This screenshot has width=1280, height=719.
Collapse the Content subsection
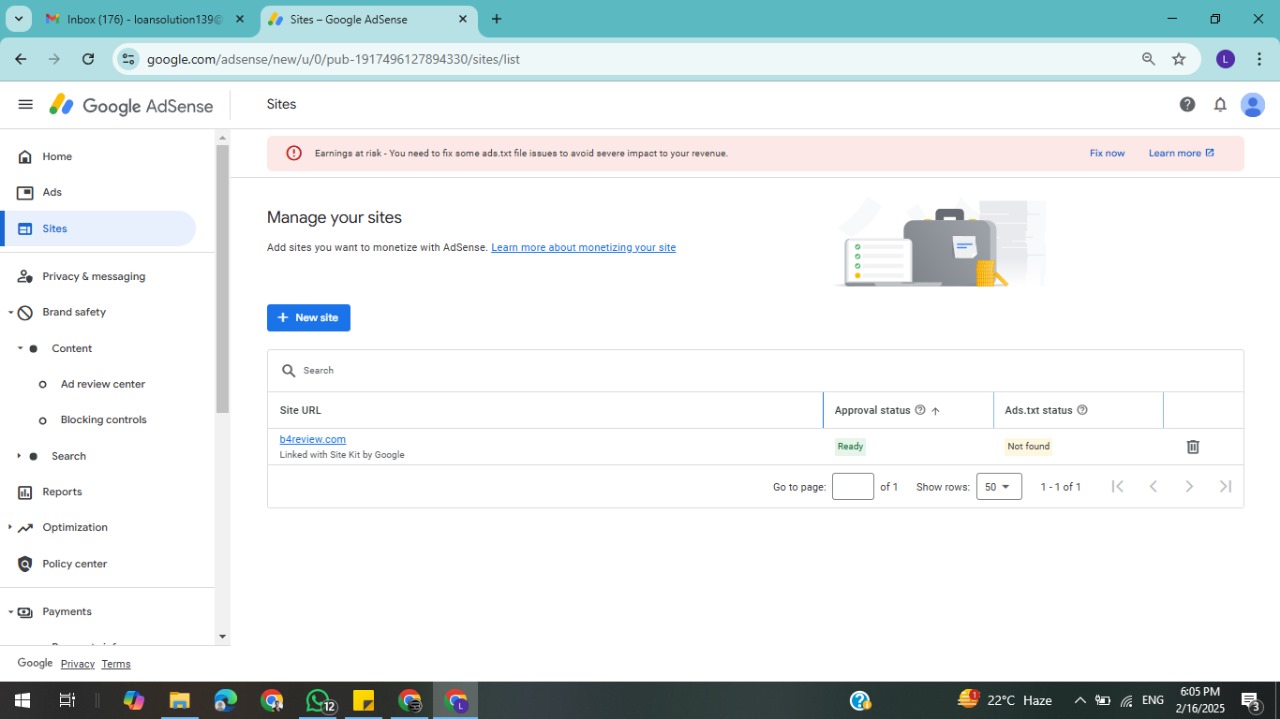coord(20,349)
